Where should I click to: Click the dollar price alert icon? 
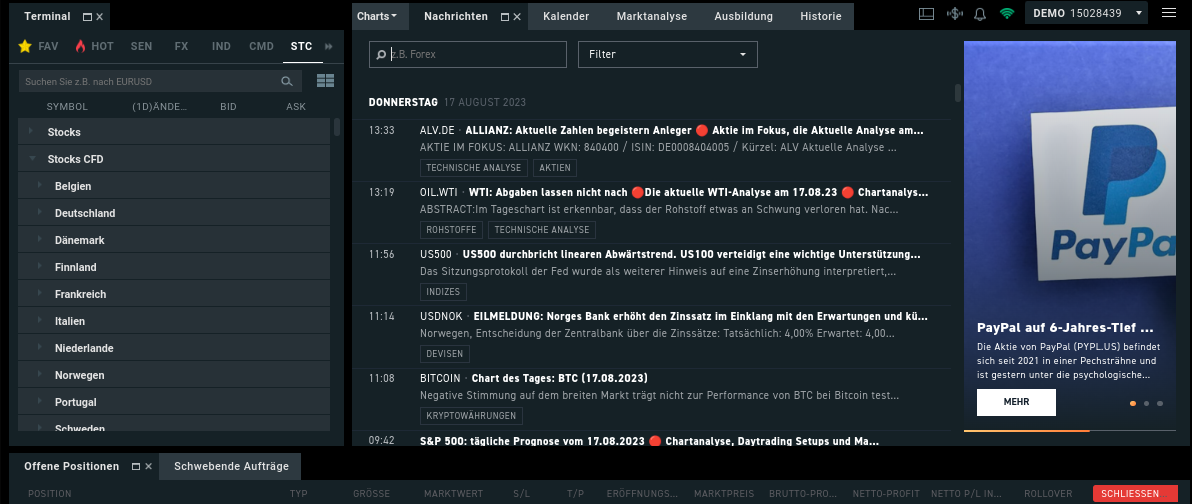click(x=954, y=14)
